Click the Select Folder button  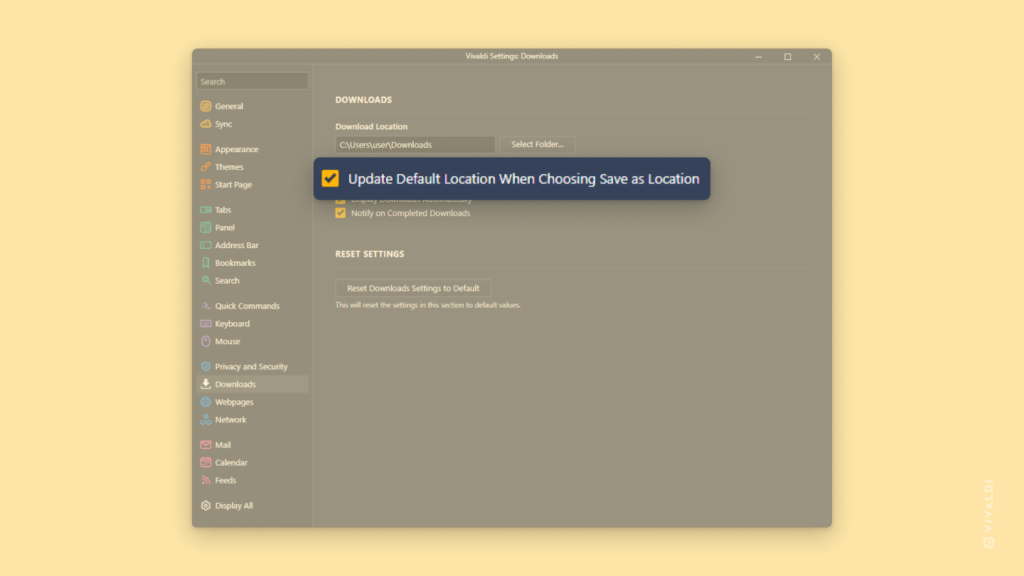click(x=537, y=144)
